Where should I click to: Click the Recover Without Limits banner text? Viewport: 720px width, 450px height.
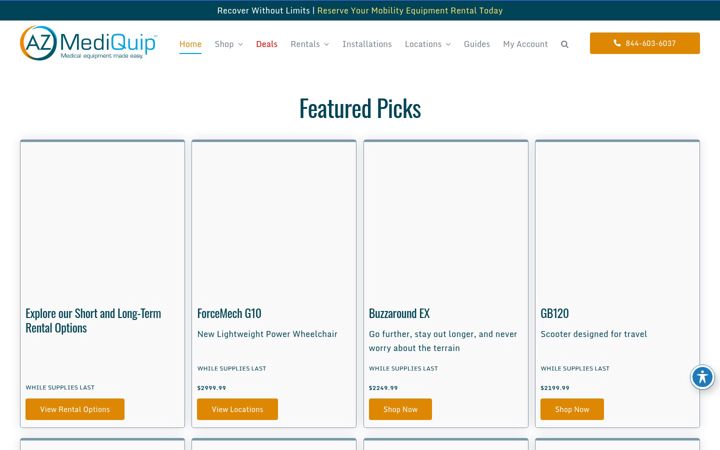click(x=264, y=11)
